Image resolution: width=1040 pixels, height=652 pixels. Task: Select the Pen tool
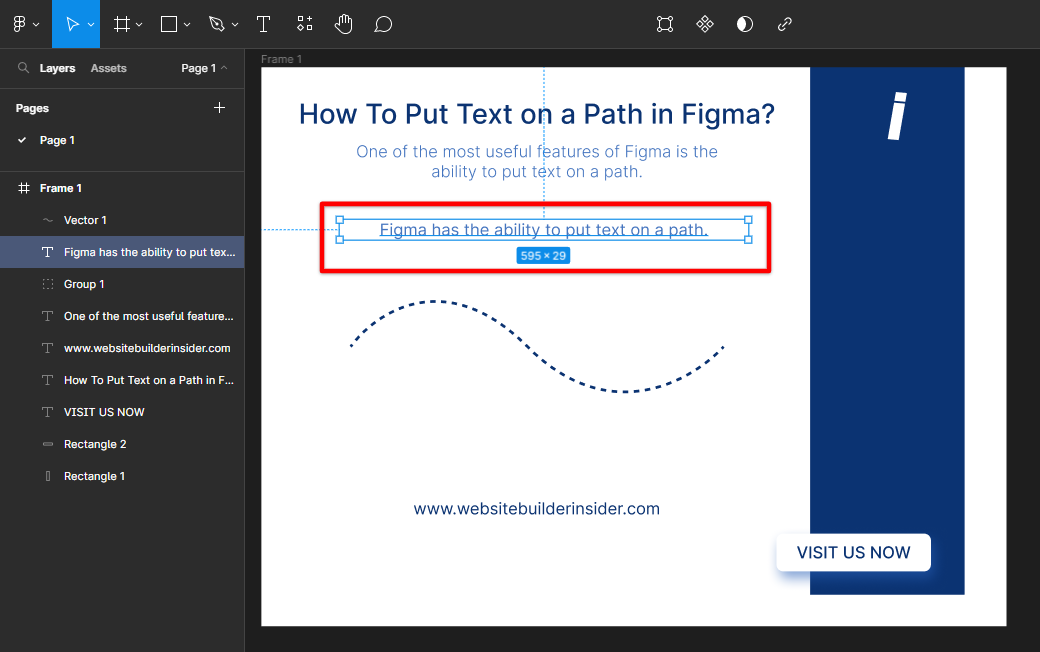point(216,24)
